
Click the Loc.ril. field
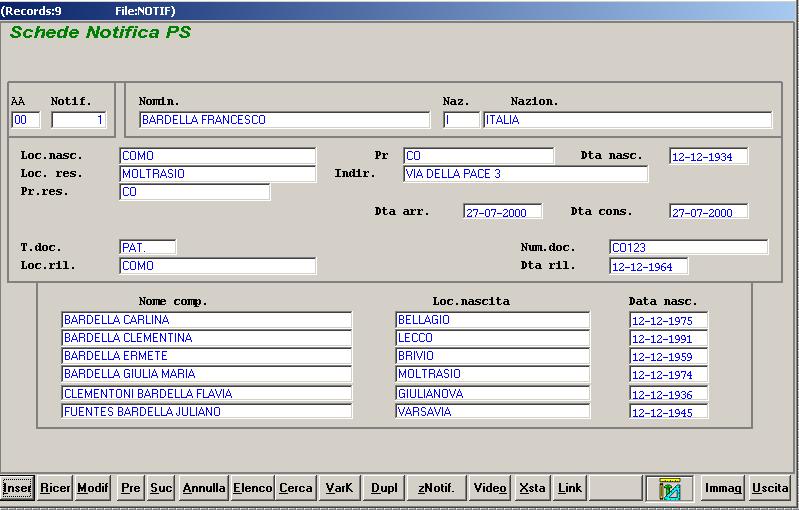pyautogui.click(x=218, y=266)
